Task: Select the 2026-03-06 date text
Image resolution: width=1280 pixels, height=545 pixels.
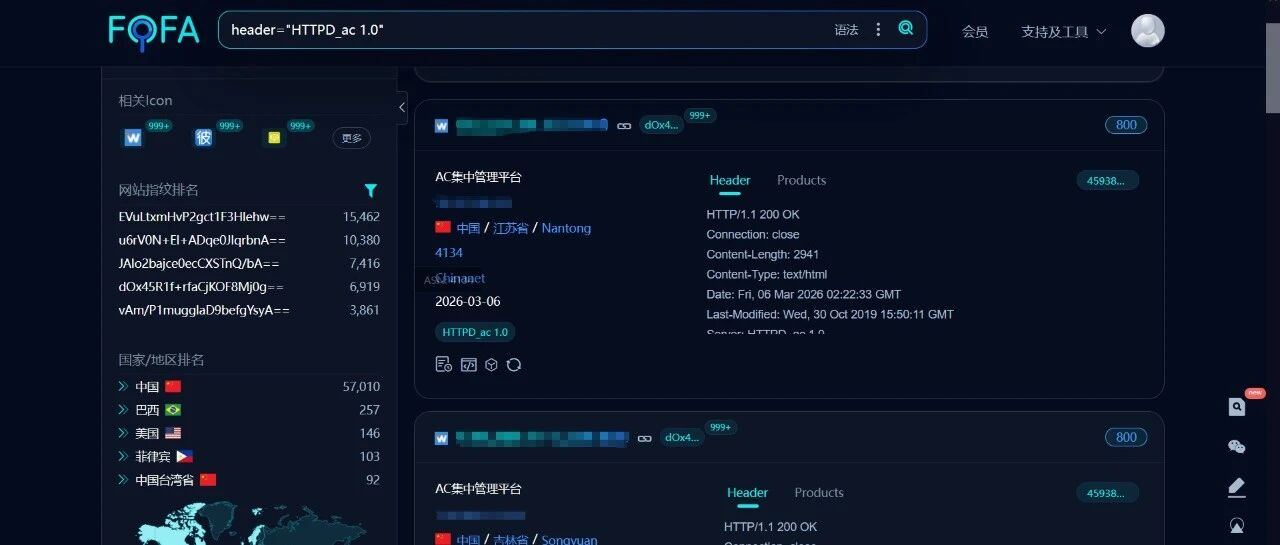Action: [x=468, y=301]
